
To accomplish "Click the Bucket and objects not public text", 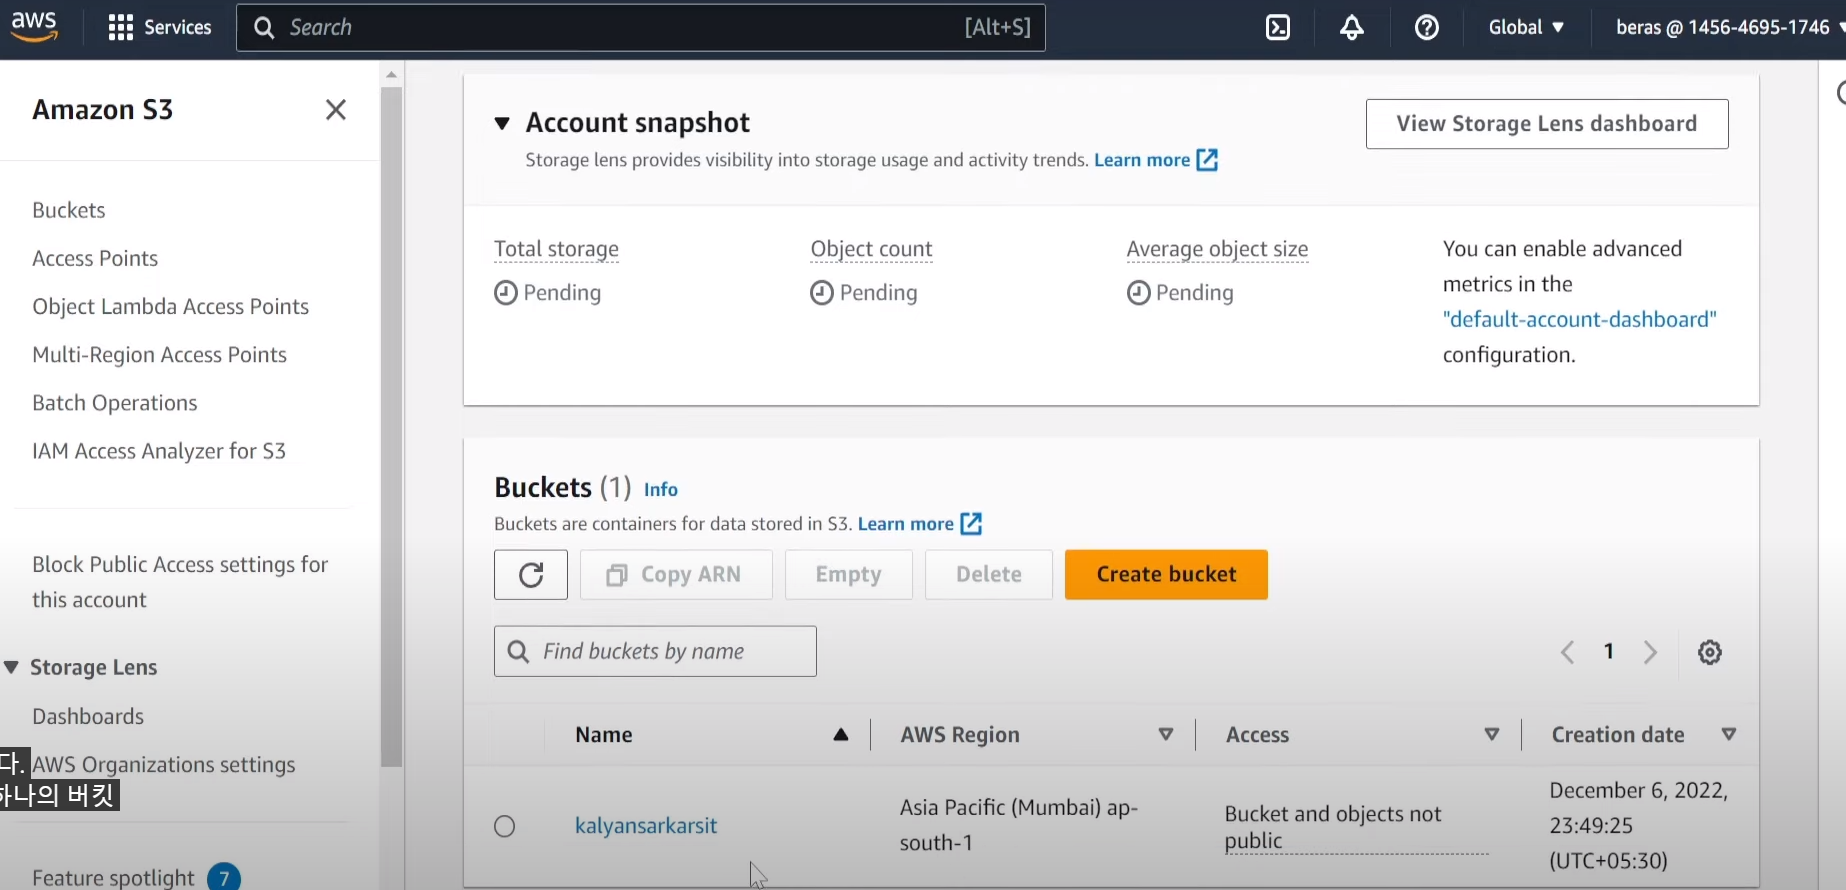I will [1333, 827].
